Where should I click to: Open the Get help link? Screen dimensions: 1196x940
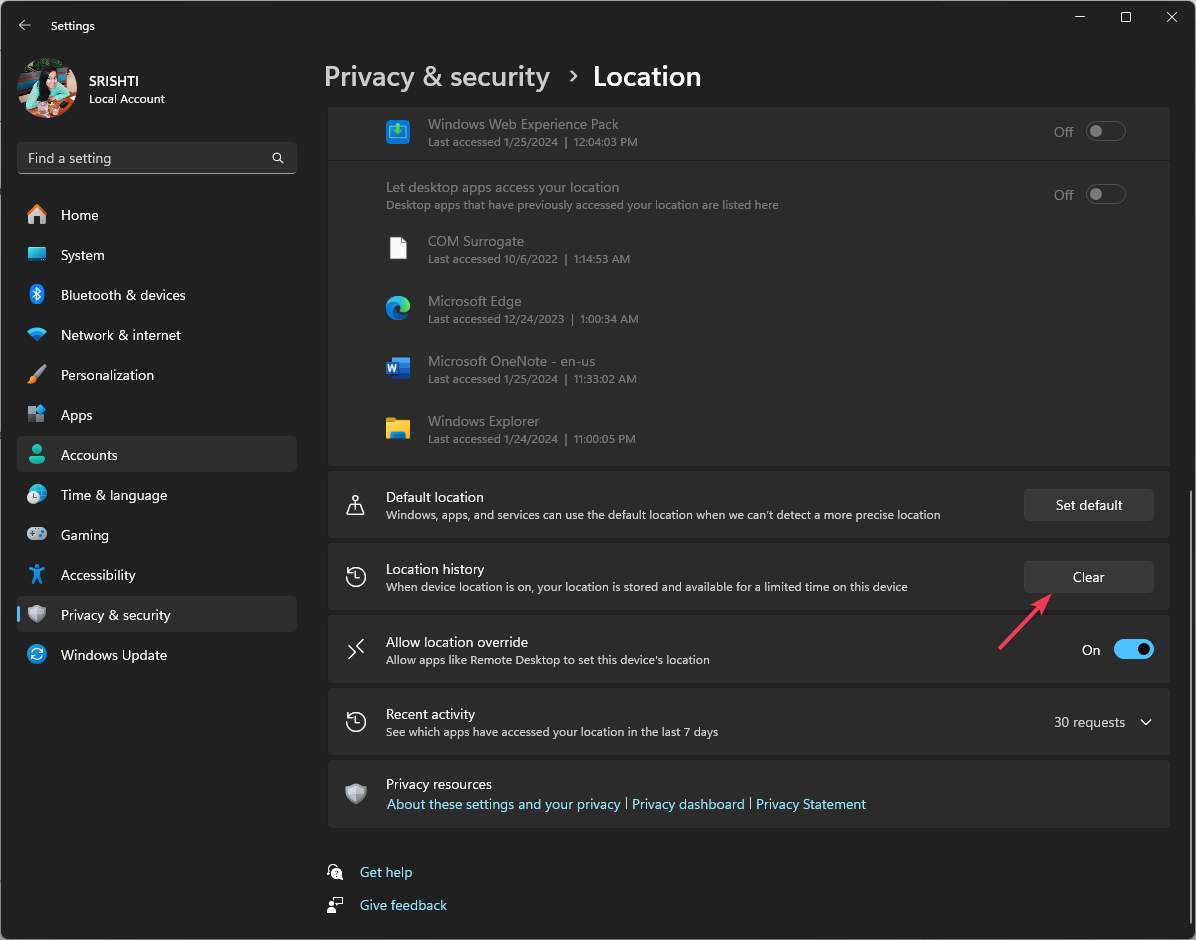tap(386, 872)
